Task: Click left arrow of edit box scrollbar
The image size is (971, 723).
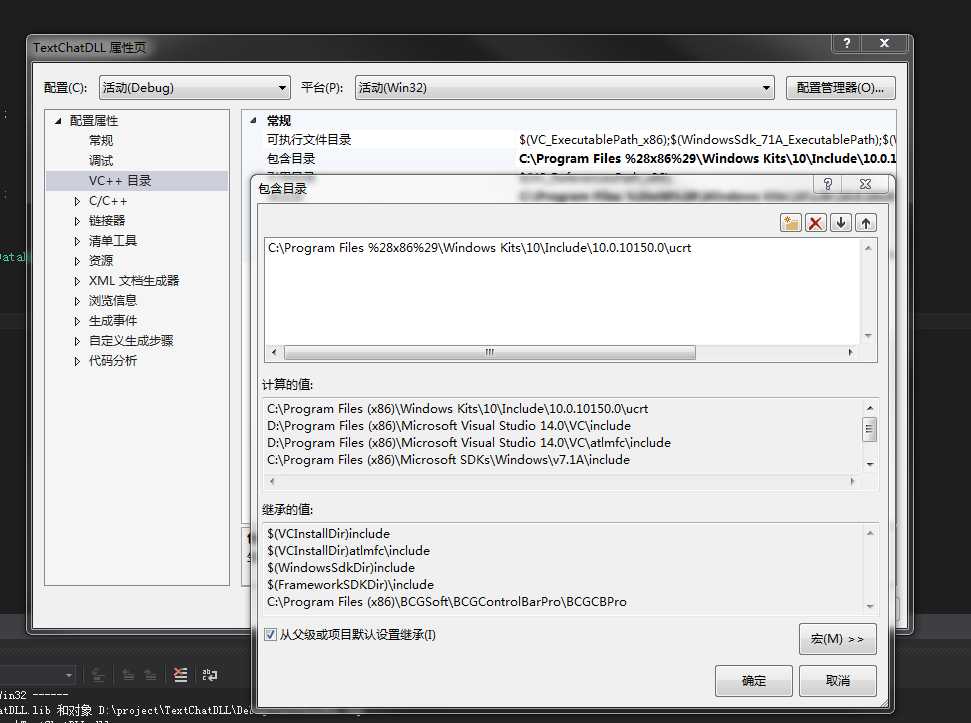Action: (x=274, y=352)
